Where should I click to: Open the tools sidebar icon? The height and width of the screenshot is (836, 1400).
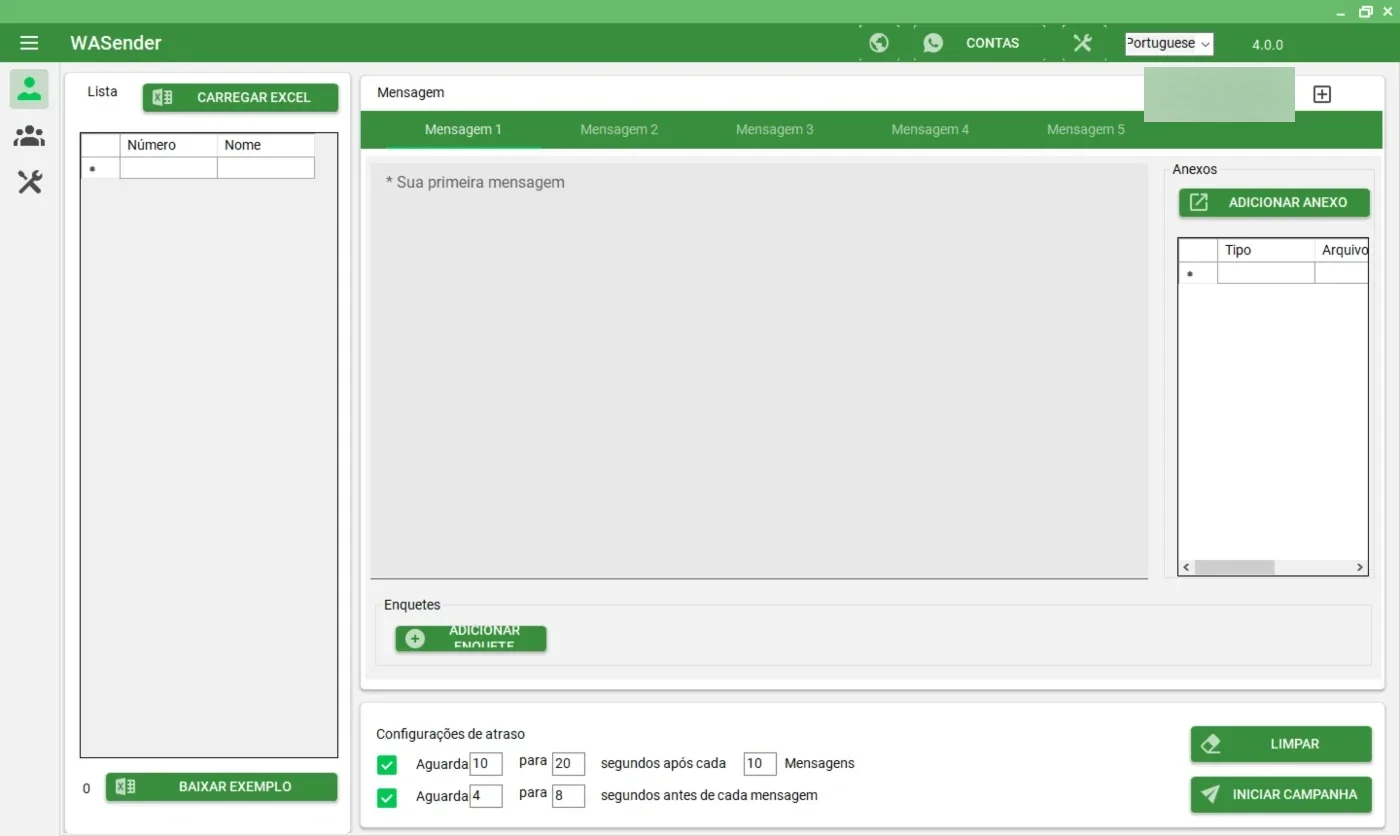click(x=30, y=182)
